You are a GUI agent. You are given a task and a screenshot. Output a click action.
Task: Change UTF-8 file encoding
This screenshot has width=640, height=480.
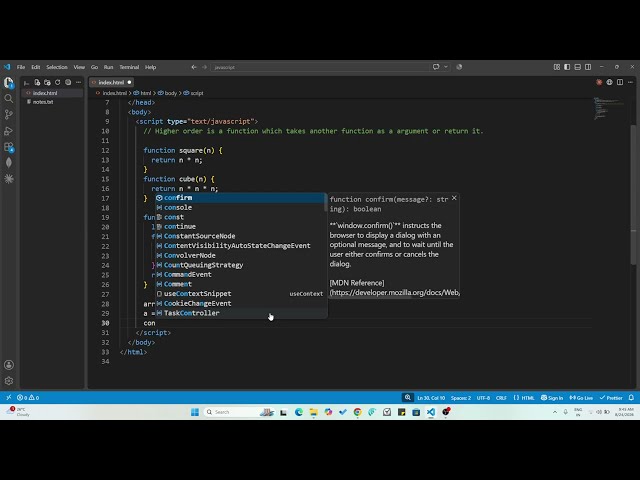pos(483,398)
